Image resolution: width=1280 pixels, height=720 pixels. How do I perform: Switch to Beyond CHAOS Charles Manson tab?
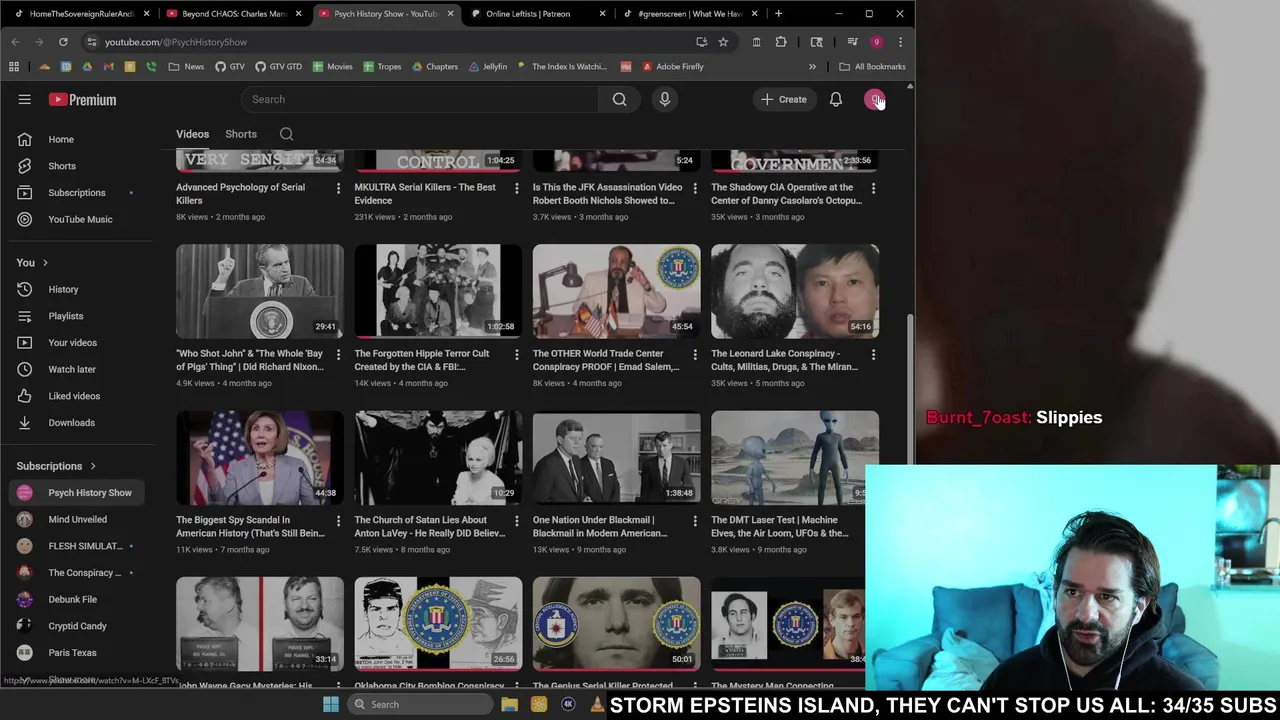pos(233,14)
